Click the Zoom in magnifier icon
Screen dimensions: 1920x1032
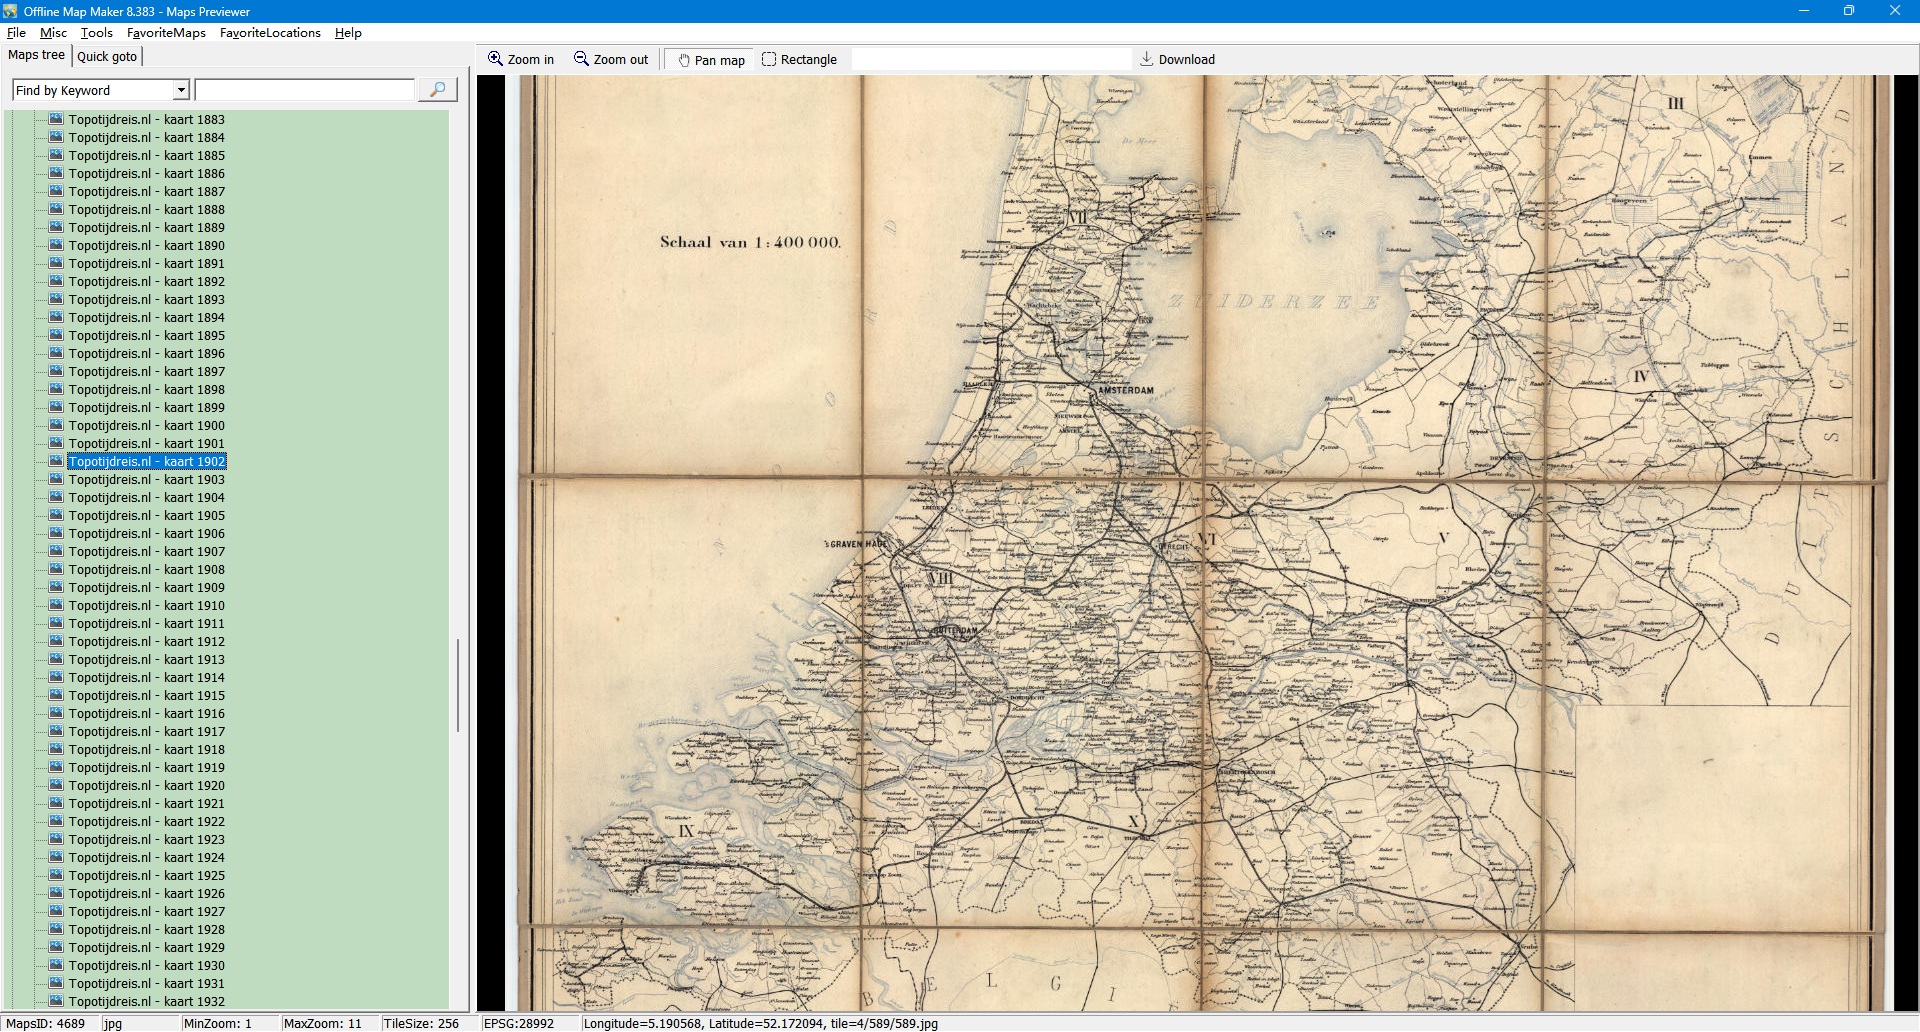[495, 59]
